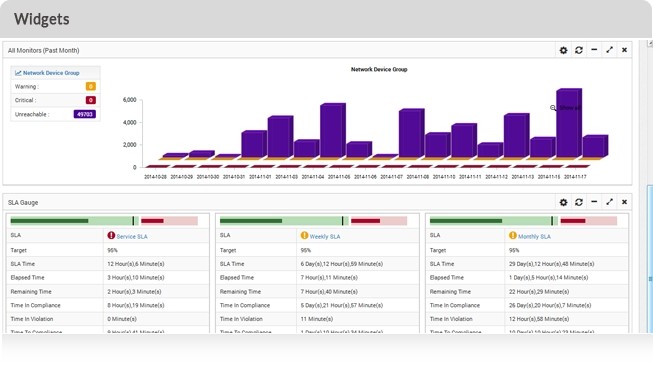Click the Warning count badge
The image size is (653, 369).
90,86
